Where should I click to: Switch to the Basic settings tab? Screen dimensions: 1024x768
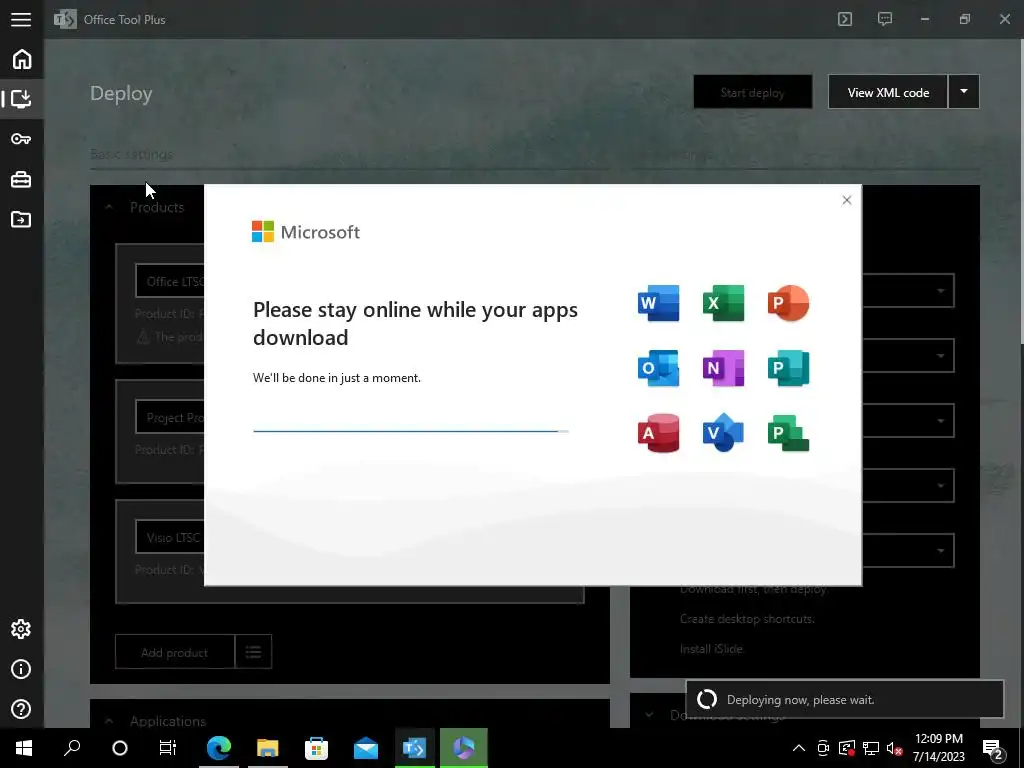coord(131,154)
